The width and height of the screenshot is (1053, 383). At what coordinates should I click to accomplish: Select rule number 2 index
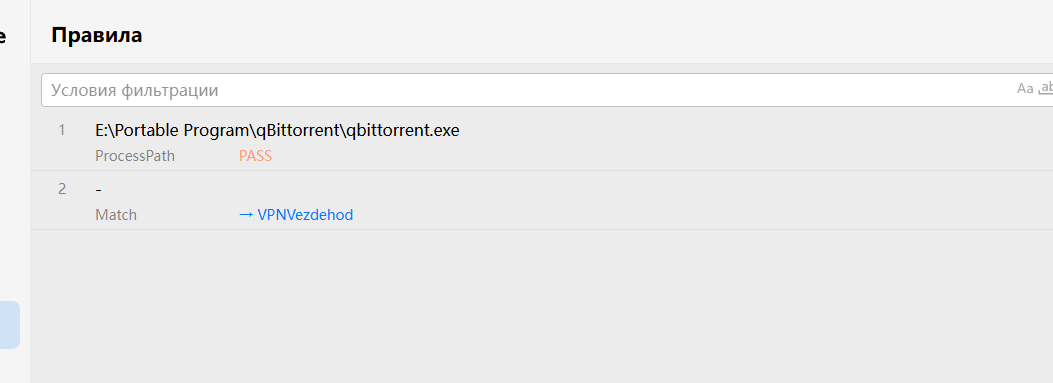[x=62, y=189]
